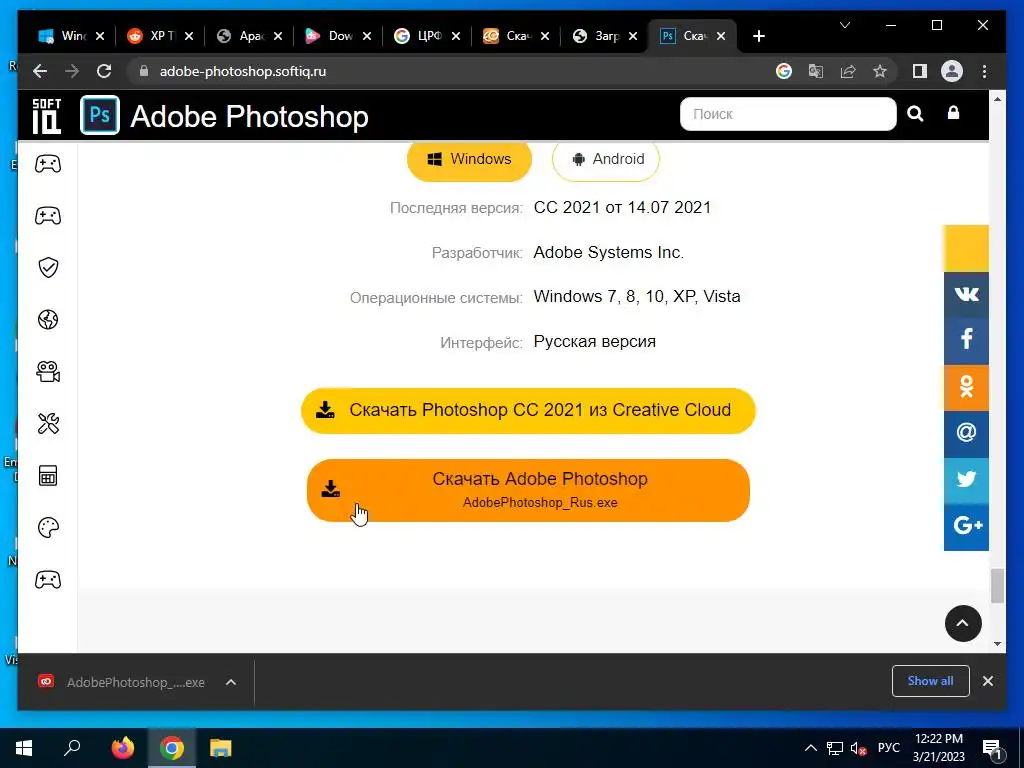The image size is (1024, 768).
Task: Open Chrome side panel icon
Action: click(920, 71)
